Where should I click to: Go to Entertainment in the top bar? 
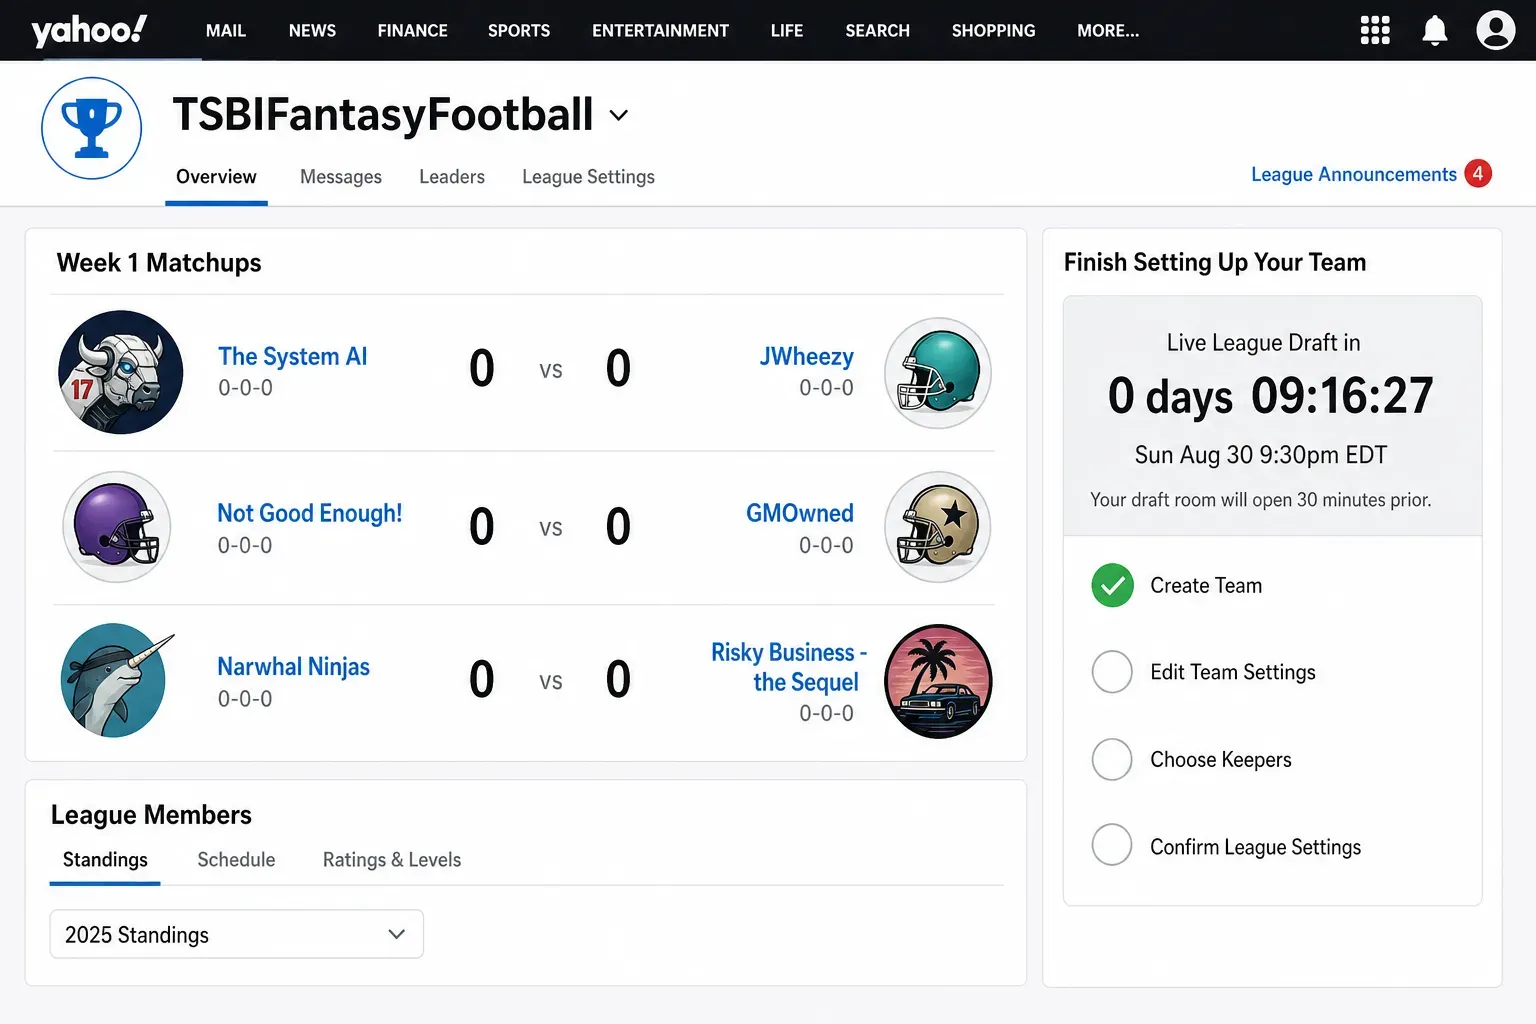pyautogui.click(x=660, y=30)
